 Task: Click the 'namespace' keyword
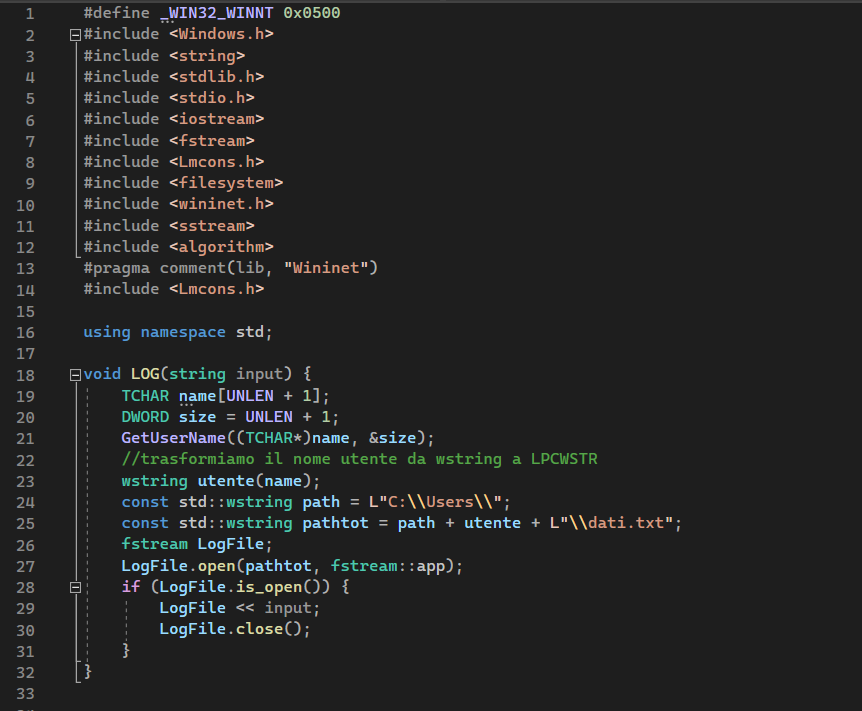pyautogui.click(x=183, y=332)
